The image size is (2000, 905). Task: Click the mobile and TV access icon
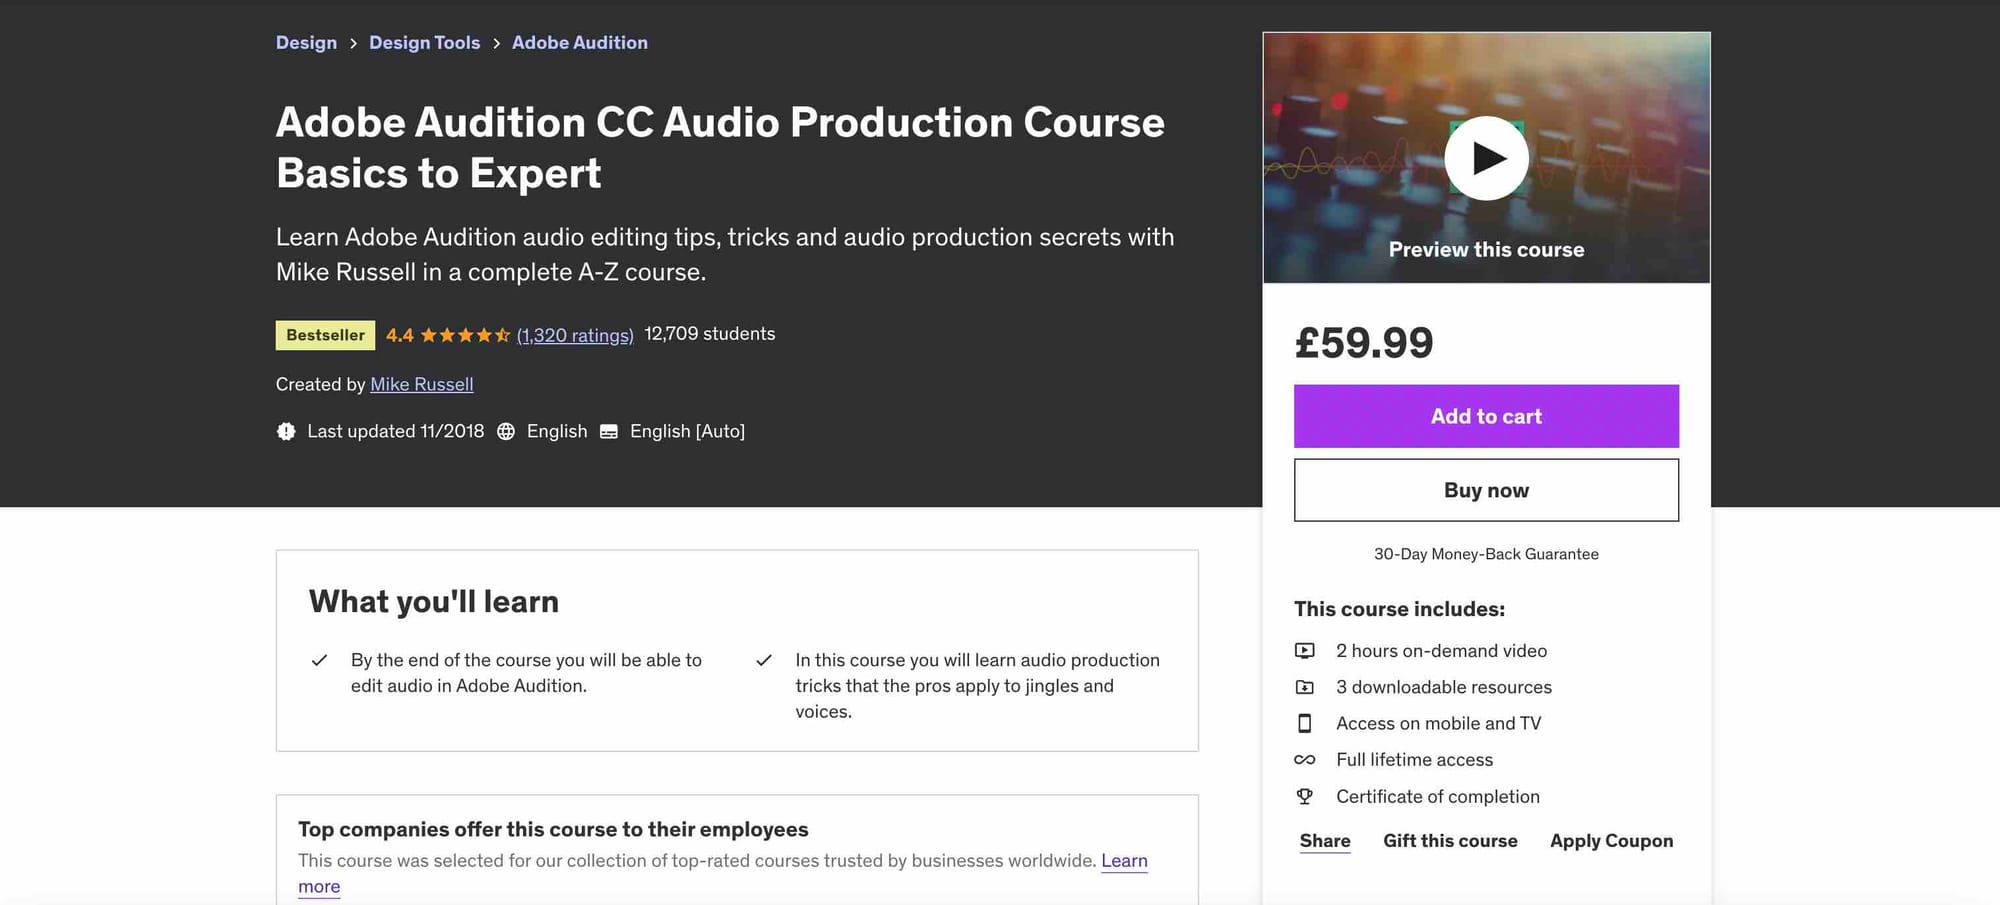coord(1305,723)
